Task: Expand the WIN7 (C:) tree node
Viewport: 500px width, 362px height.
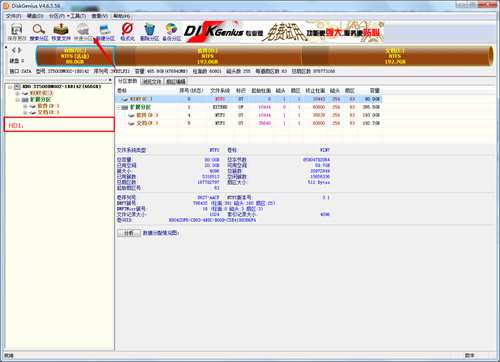Action: point(17,93)
